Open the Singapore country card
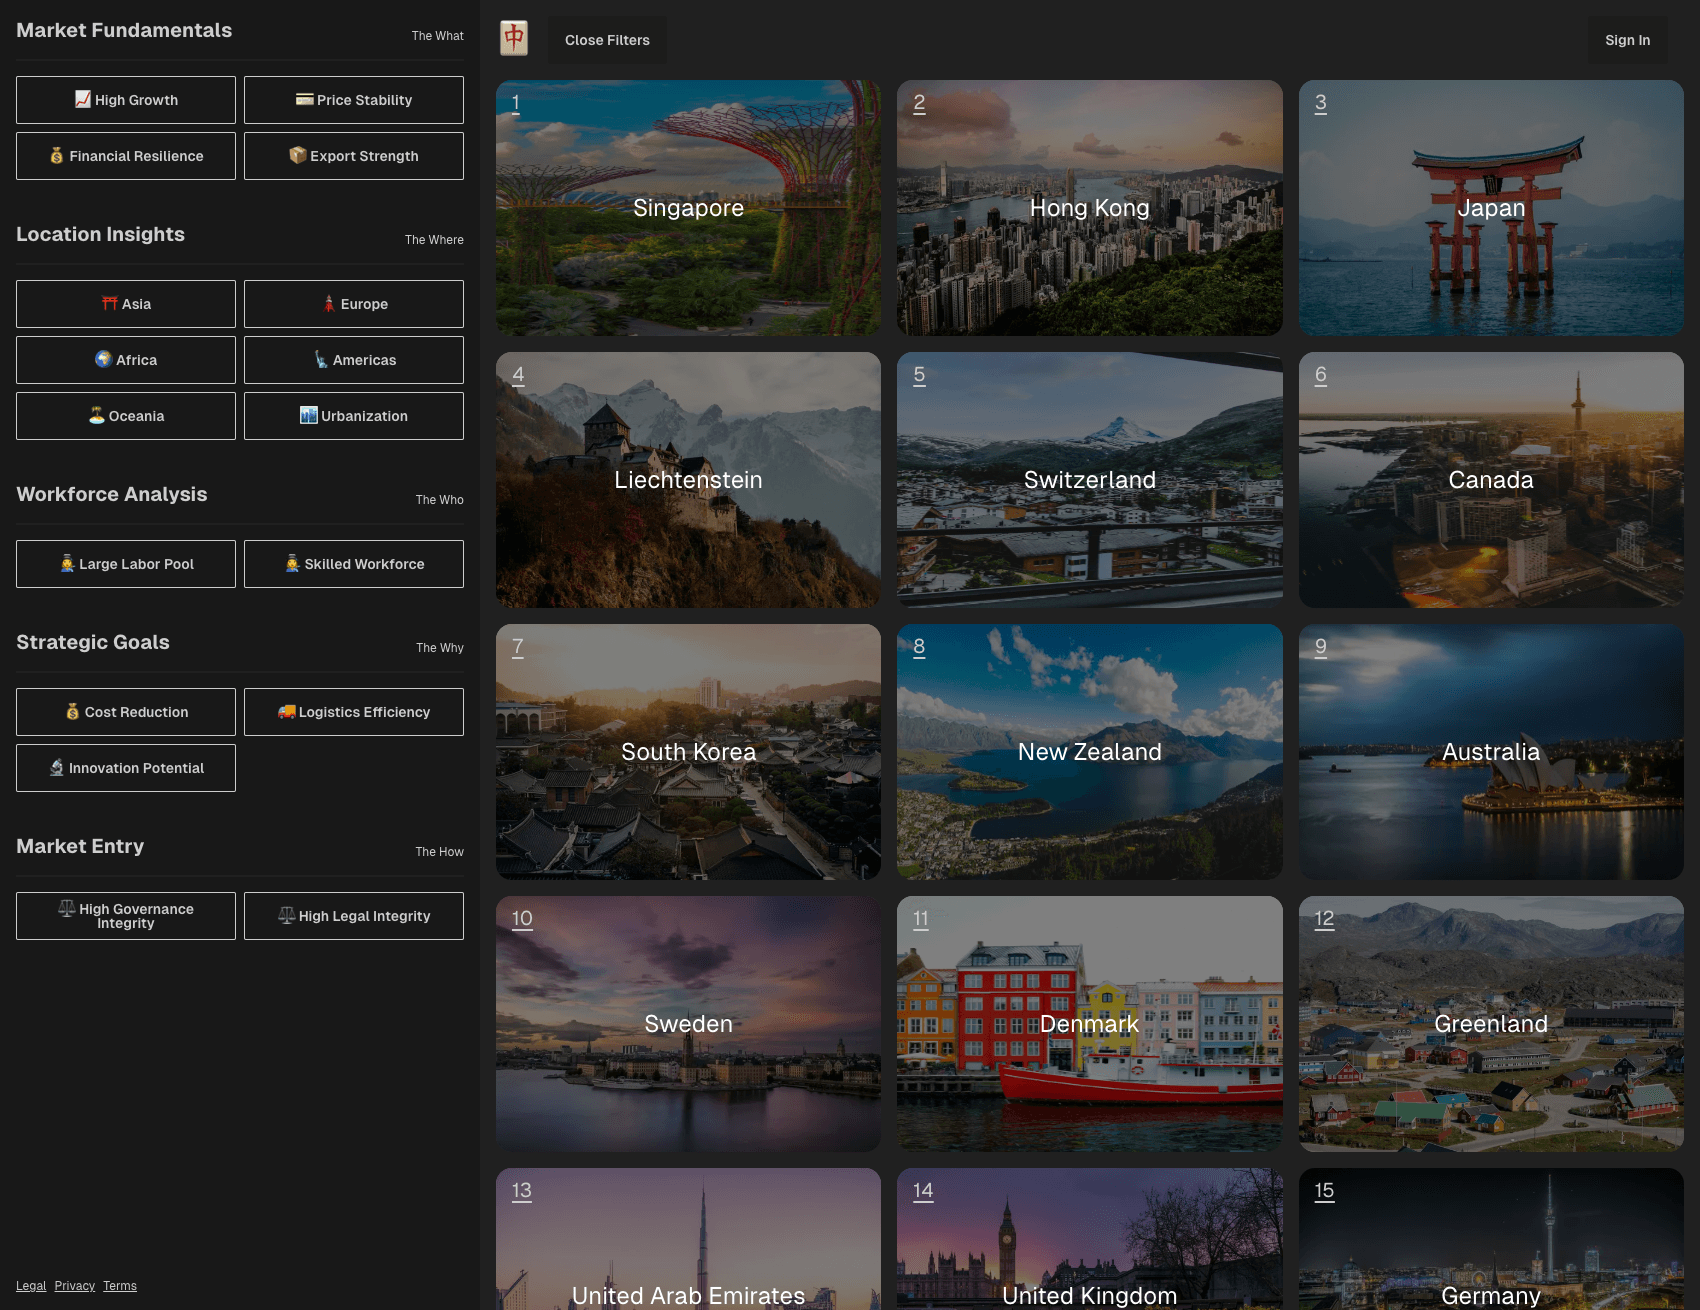The image size is (1700, 1310). click(x=688, y=208)
